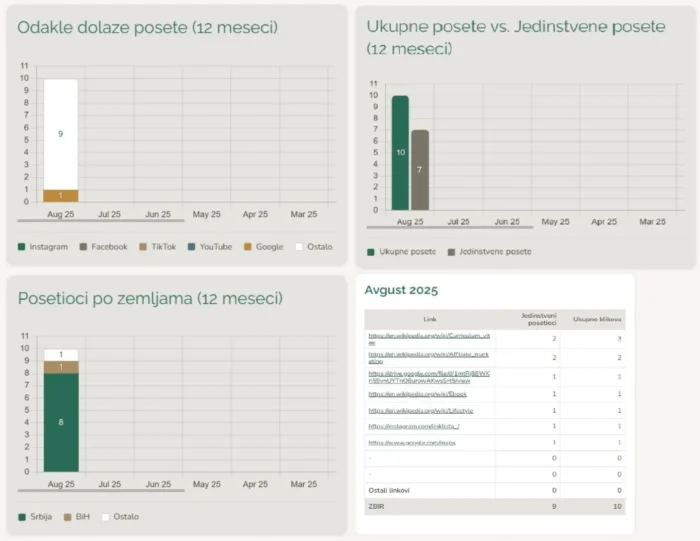Click the YouTube legend color square
Image resolution: width=700 pixels, height=541 pixels.
click(x=192, y=246)
